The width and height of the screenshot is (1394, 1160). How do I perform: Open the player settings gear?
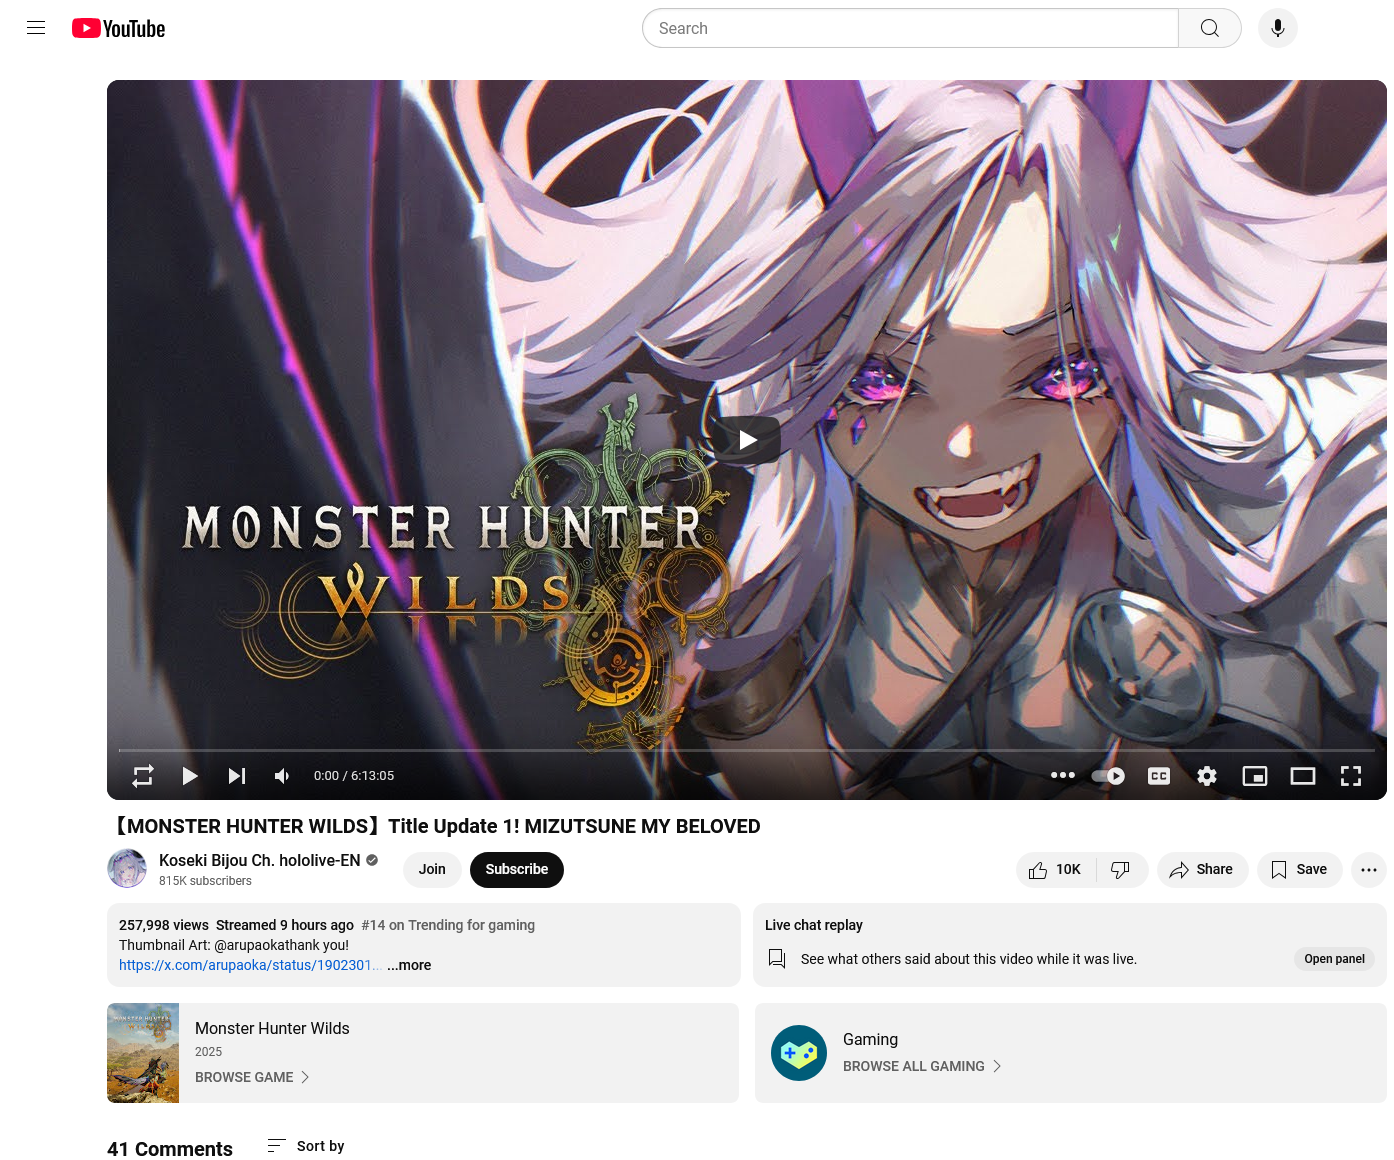[1207, 776]
